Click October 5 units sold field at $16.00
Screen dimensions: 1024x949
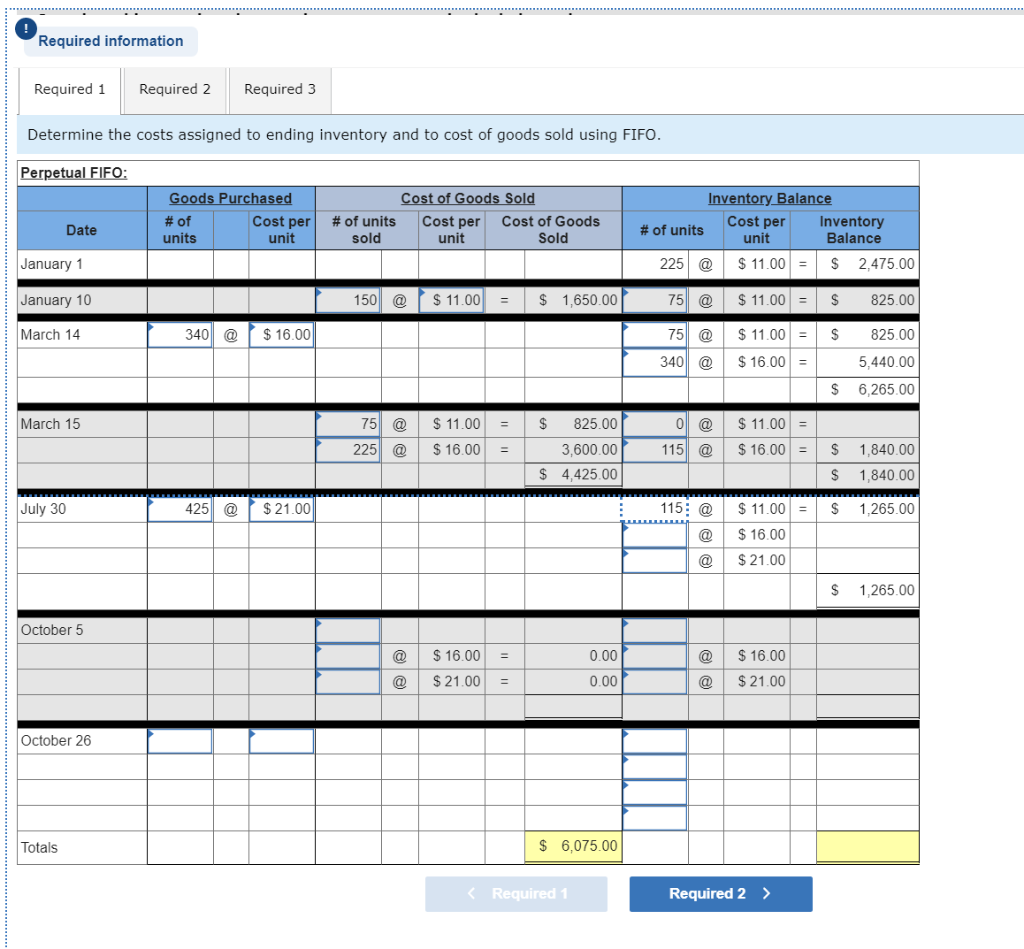click(x=348, y=656)
